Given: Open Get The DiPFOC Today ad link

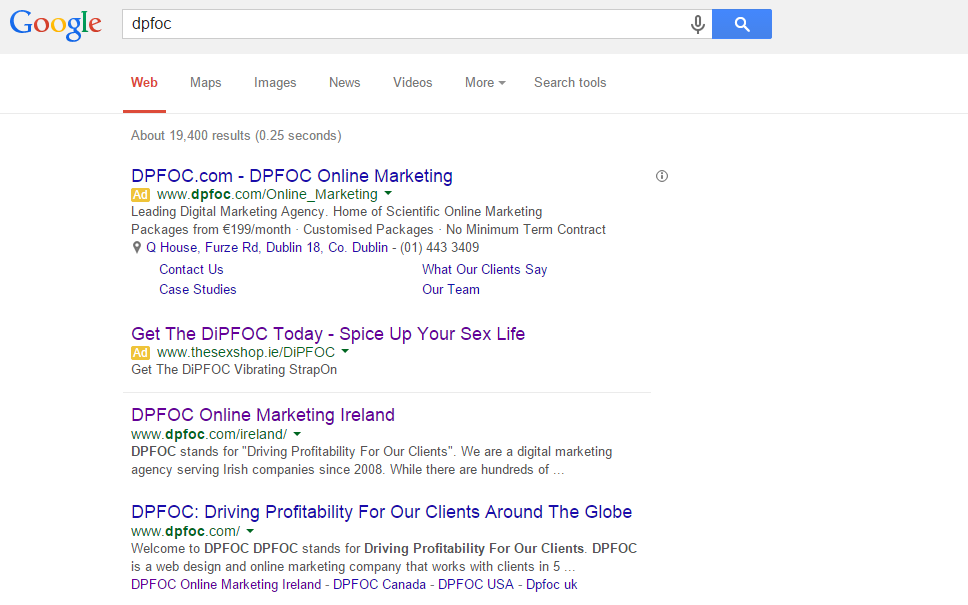Looking at the screenshot, I should 328,334.
